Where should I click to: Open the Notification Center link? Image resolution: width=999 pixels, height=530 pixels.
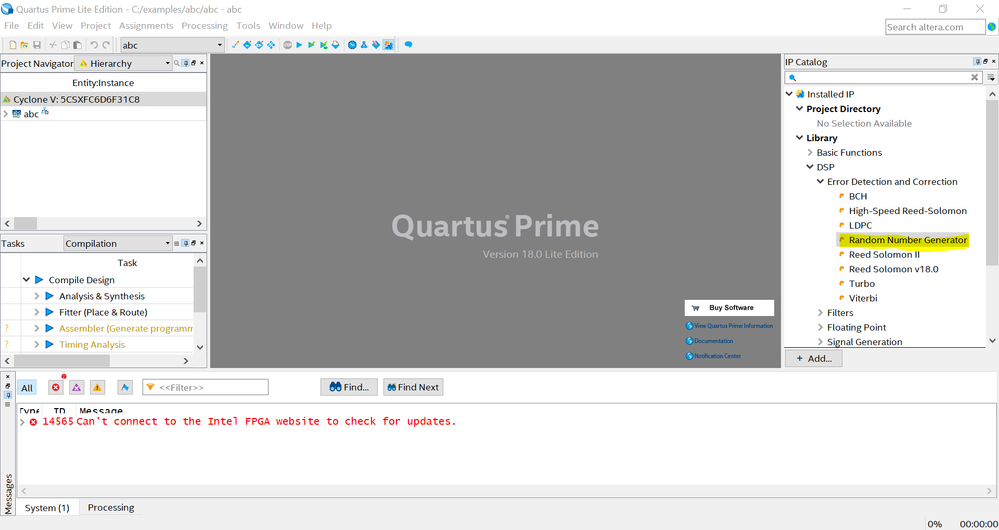pyautogui.click(x=717, y=356)
